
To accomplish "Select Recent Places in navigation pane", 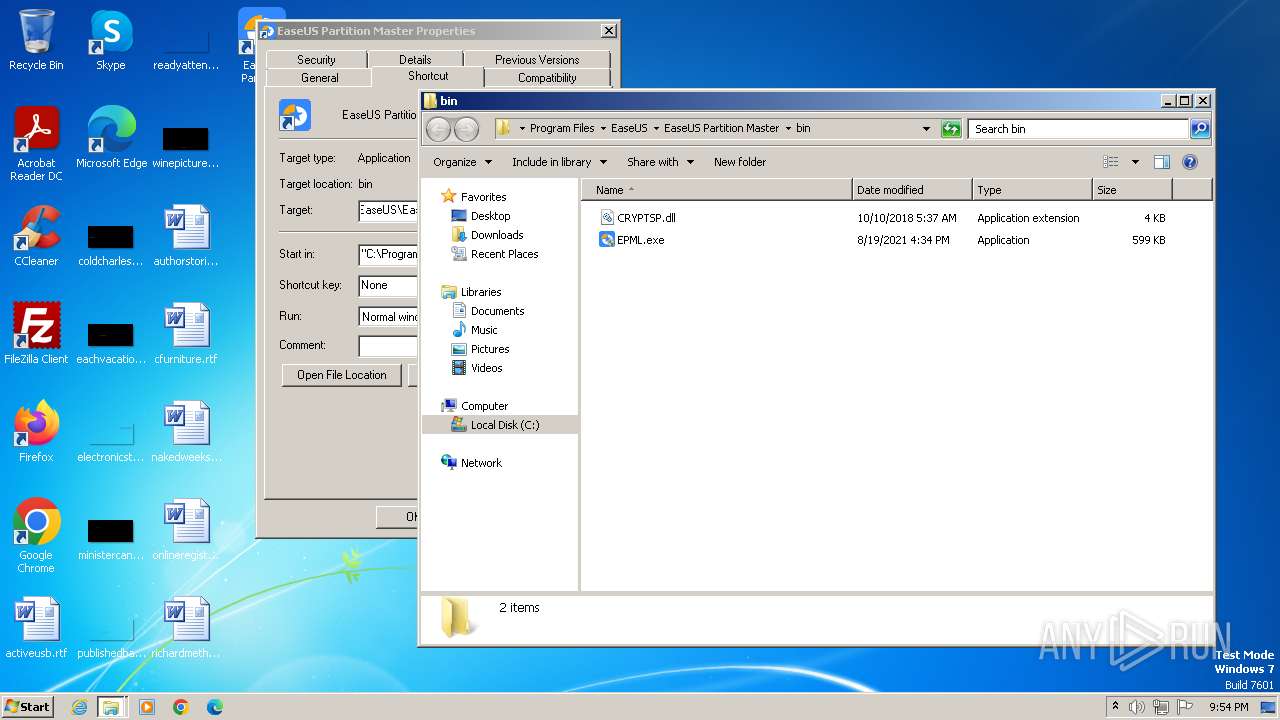I will point(495,254).
